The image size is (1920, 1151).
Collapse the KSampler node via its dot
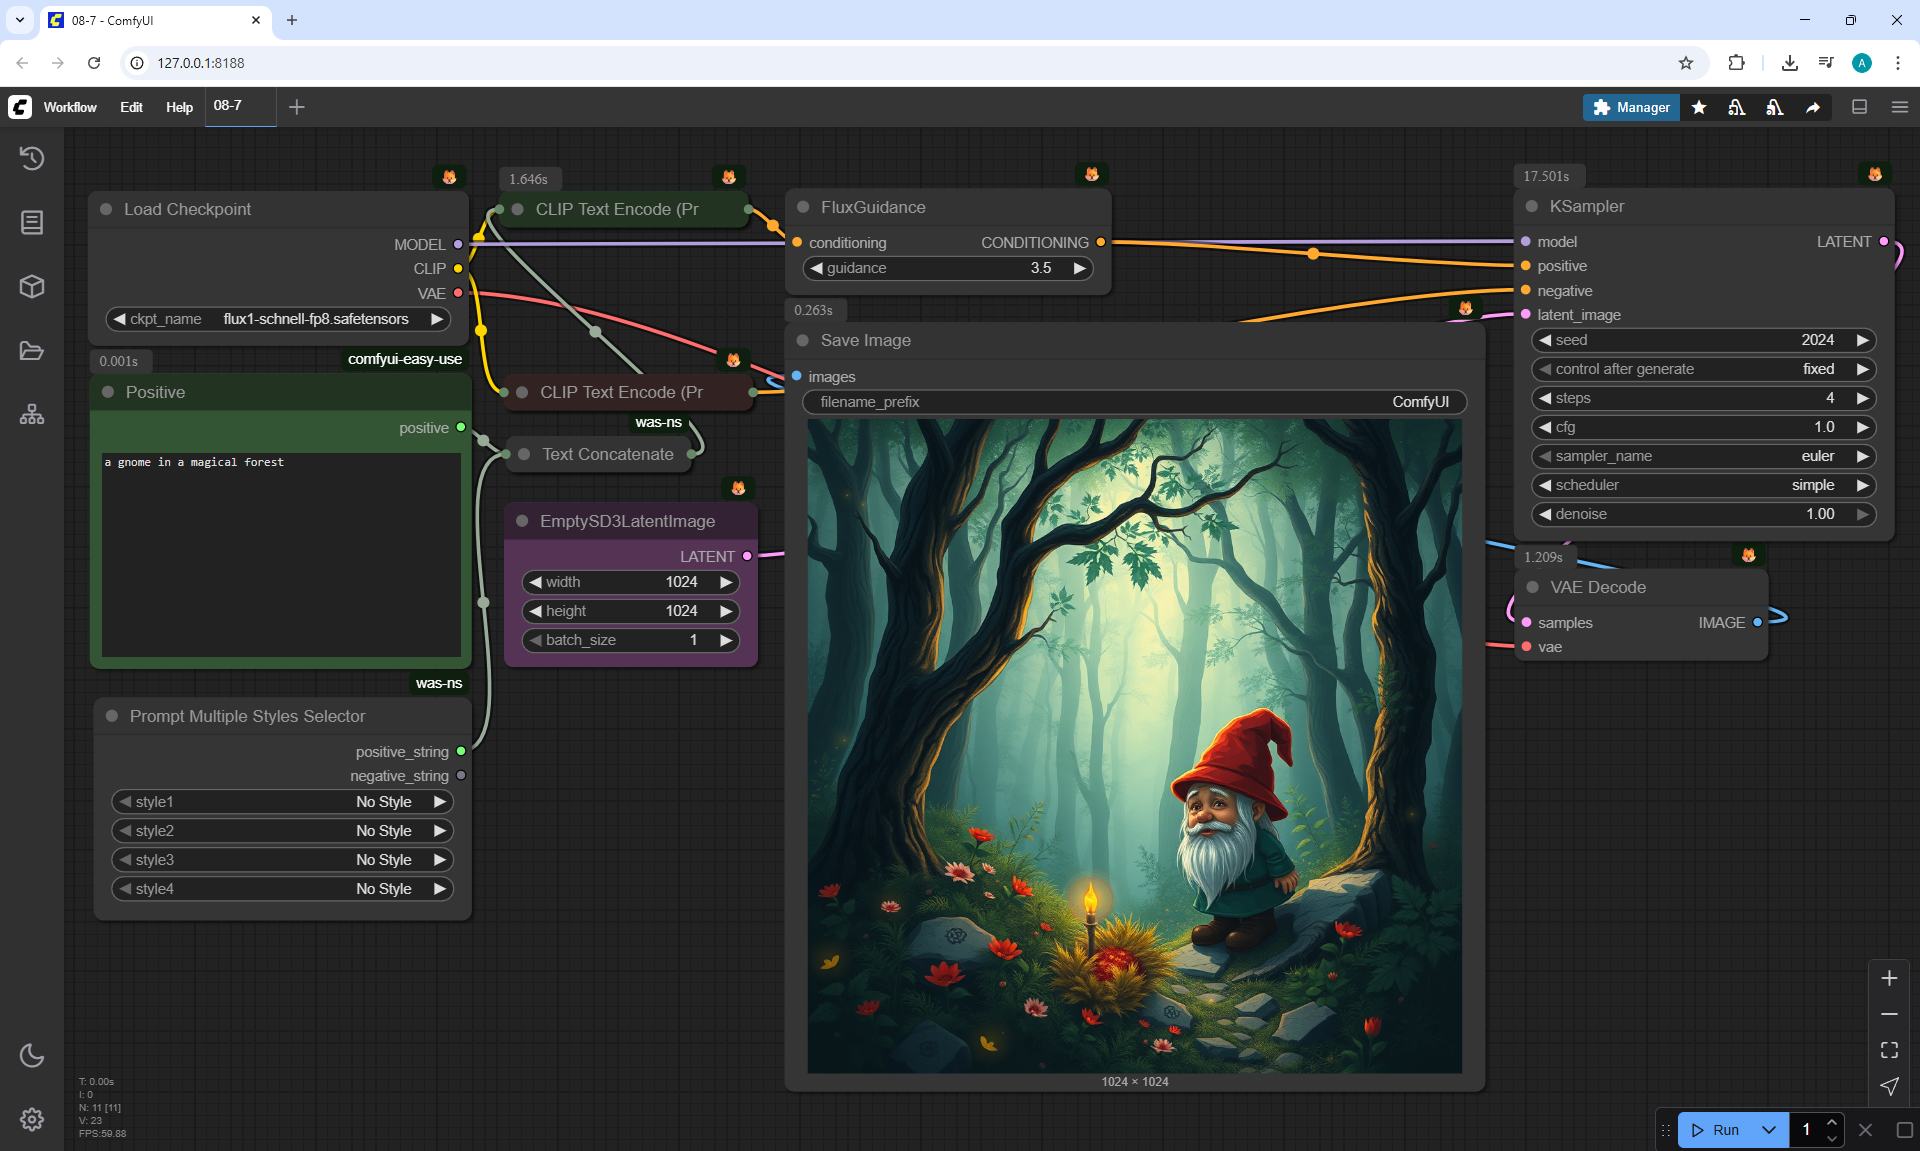1531,206
